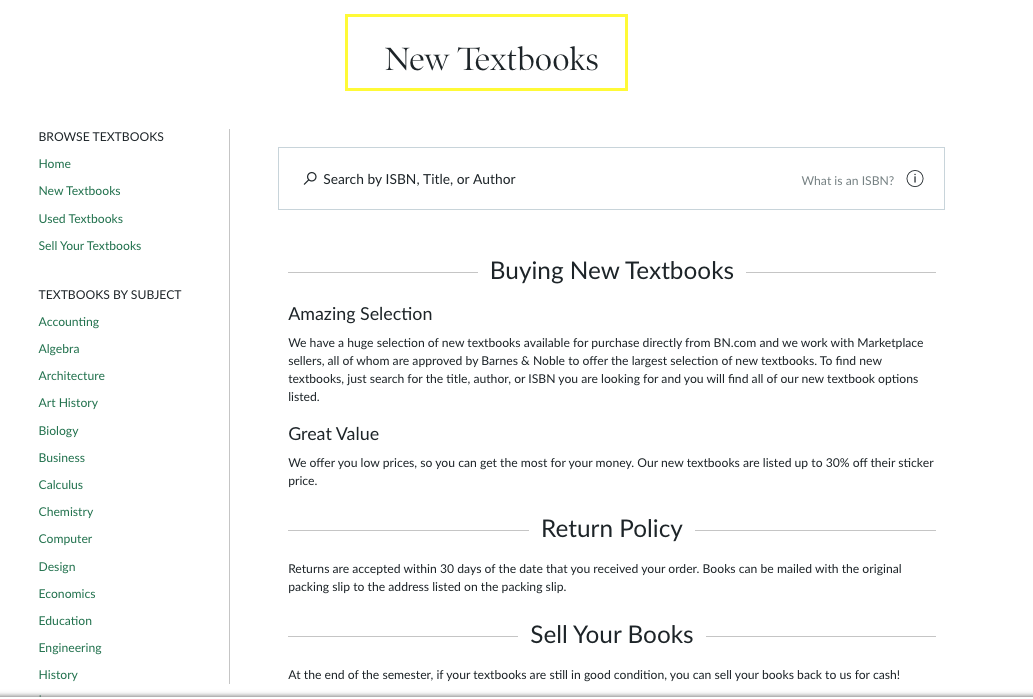Open the Business textbooks category
Viewport: 1033px width, 699px height.
[61, 457]
